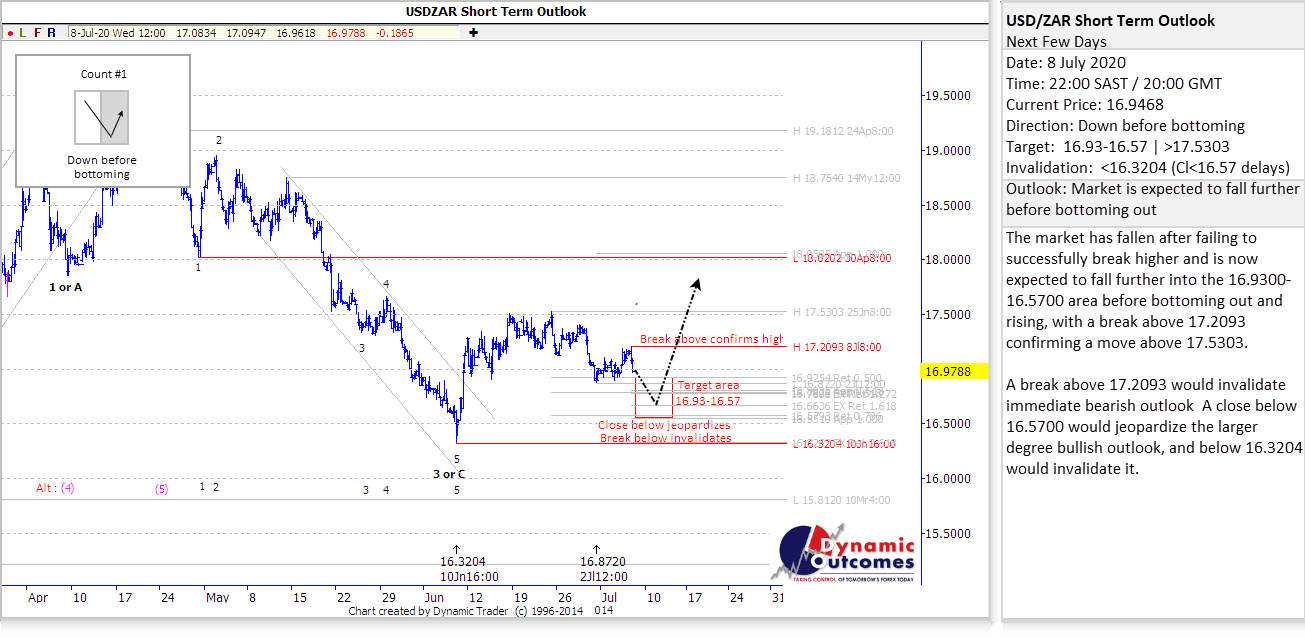Click the 'Time: 22:00 SAST / 20:00 GMT' line
The width and height of the screenshot is (1305, 637).
click(x=1114, y=84)
